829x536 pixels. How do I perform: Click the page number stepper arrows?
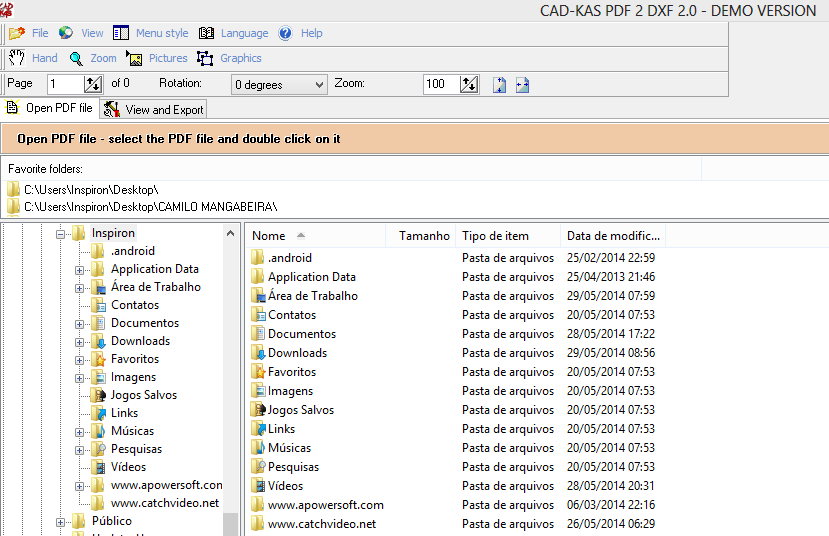[x=93, y=84]
